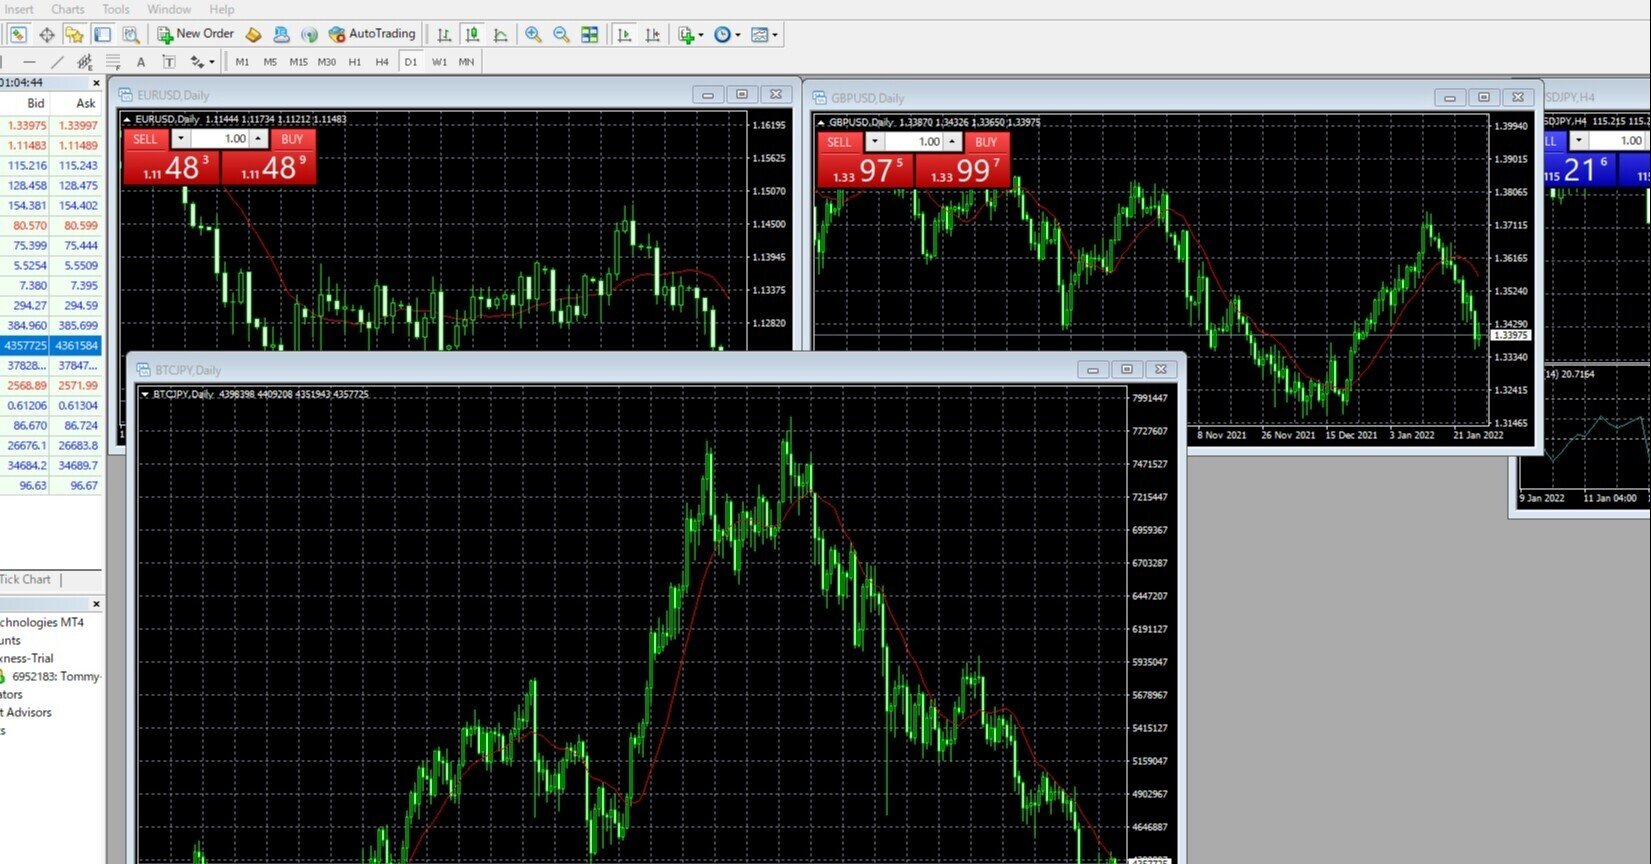Open the Insert menu
The image size is (1651, 864).
[19, 9]
